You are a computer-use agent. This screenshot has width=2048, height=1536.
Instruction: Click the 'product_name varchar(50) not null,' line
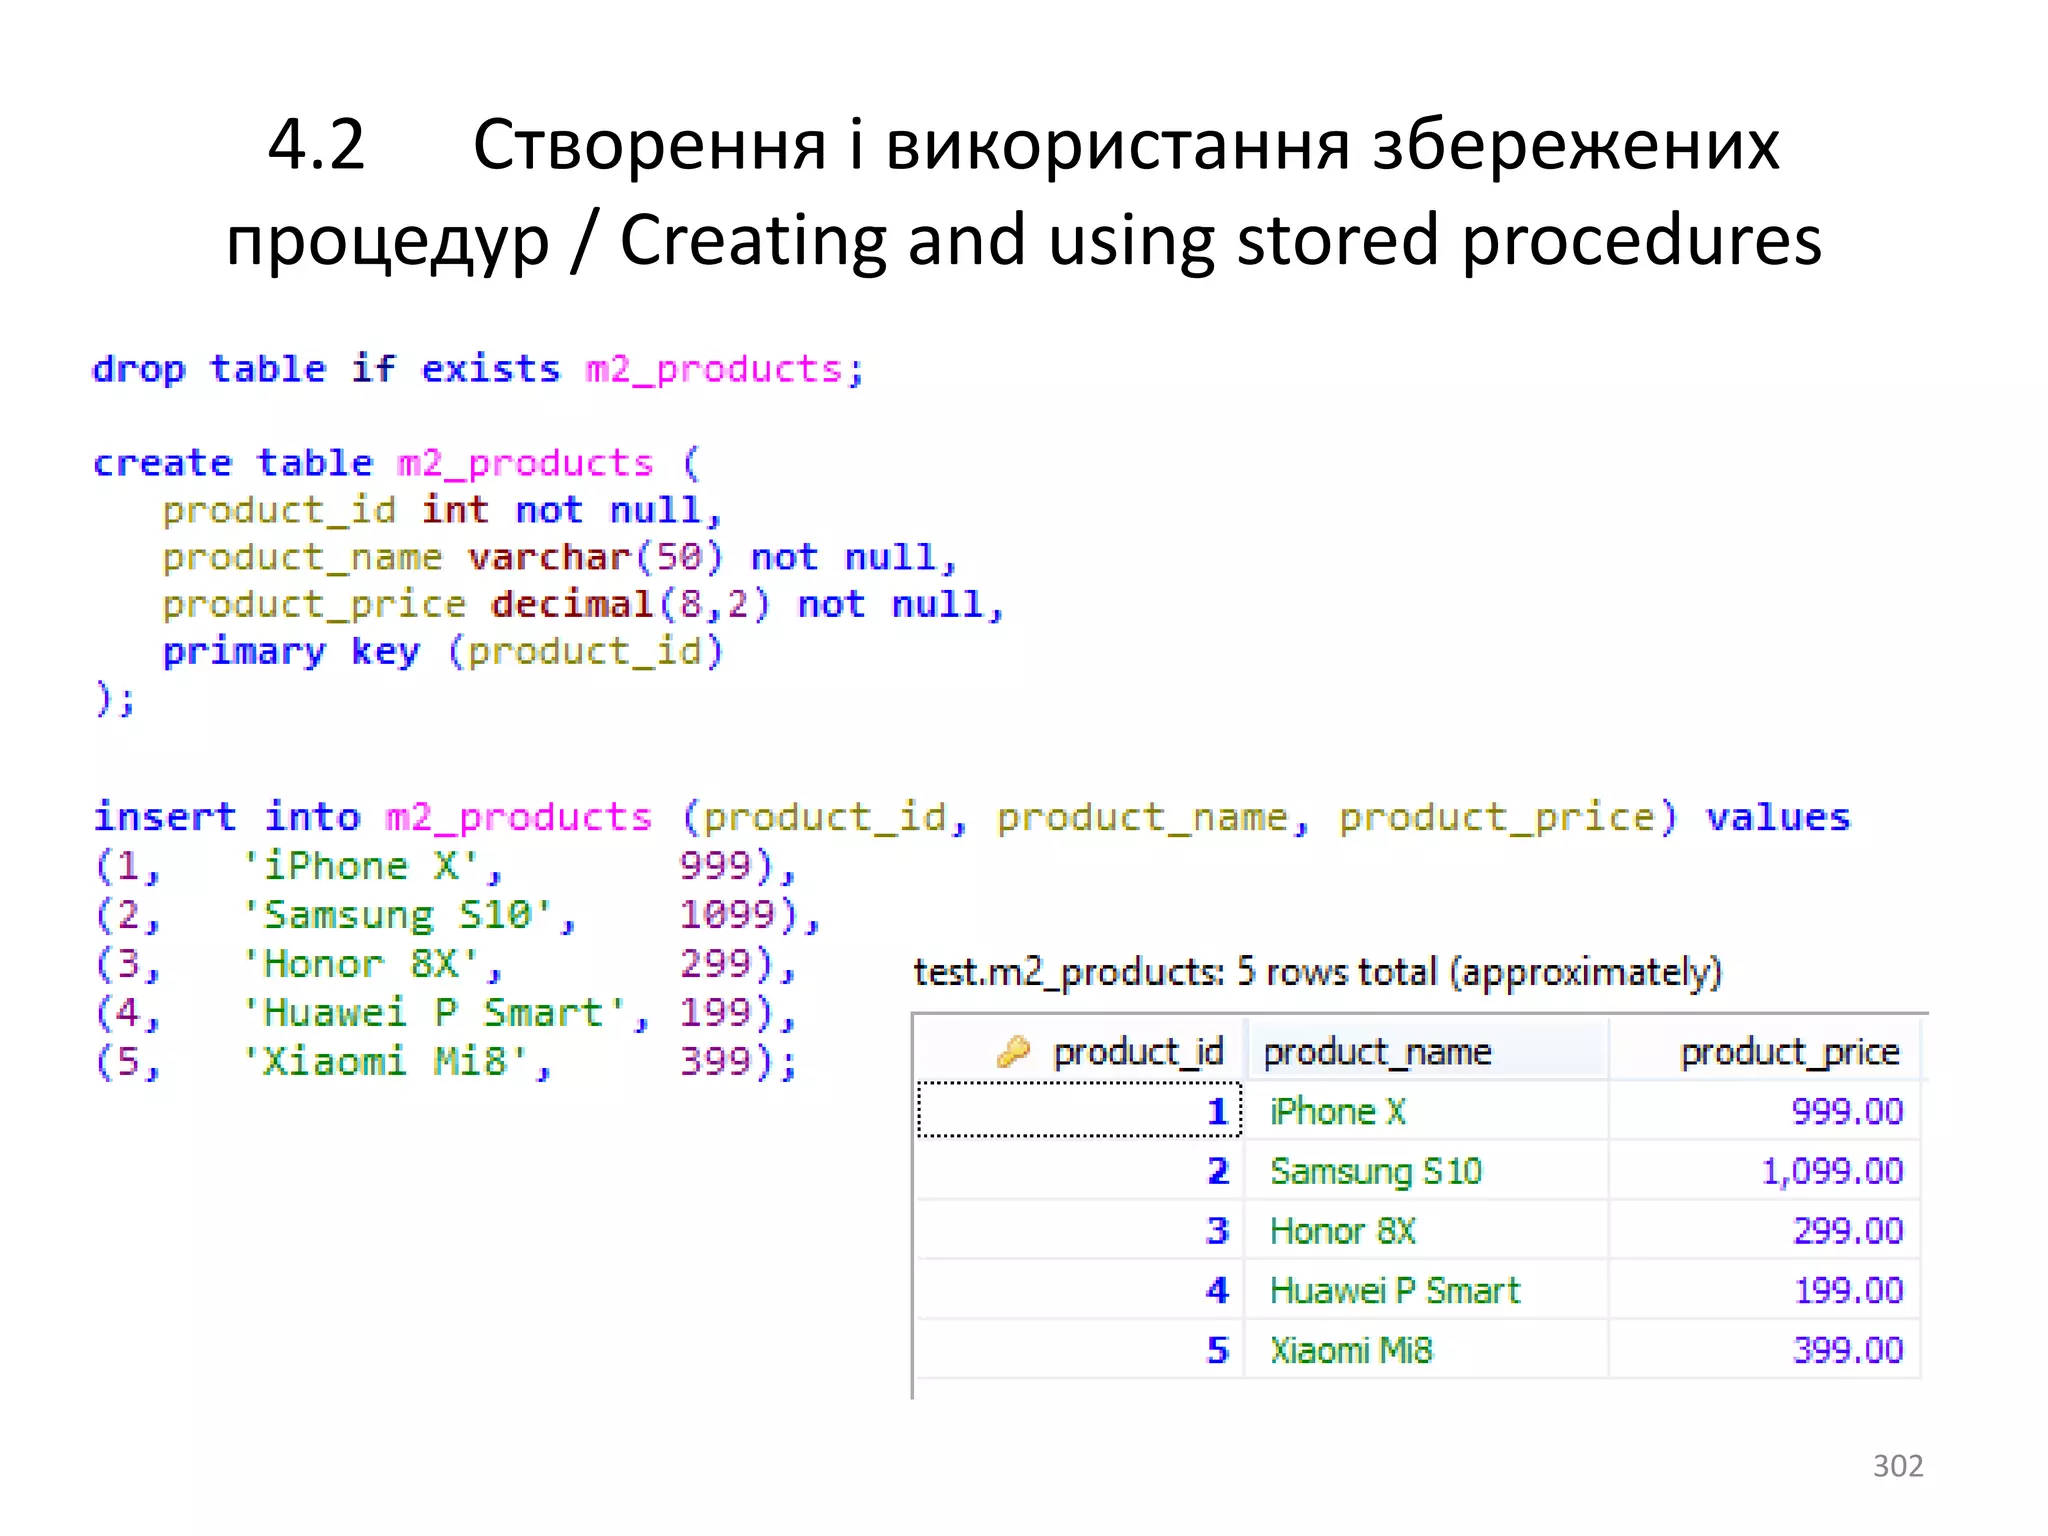tap(560, 557)
